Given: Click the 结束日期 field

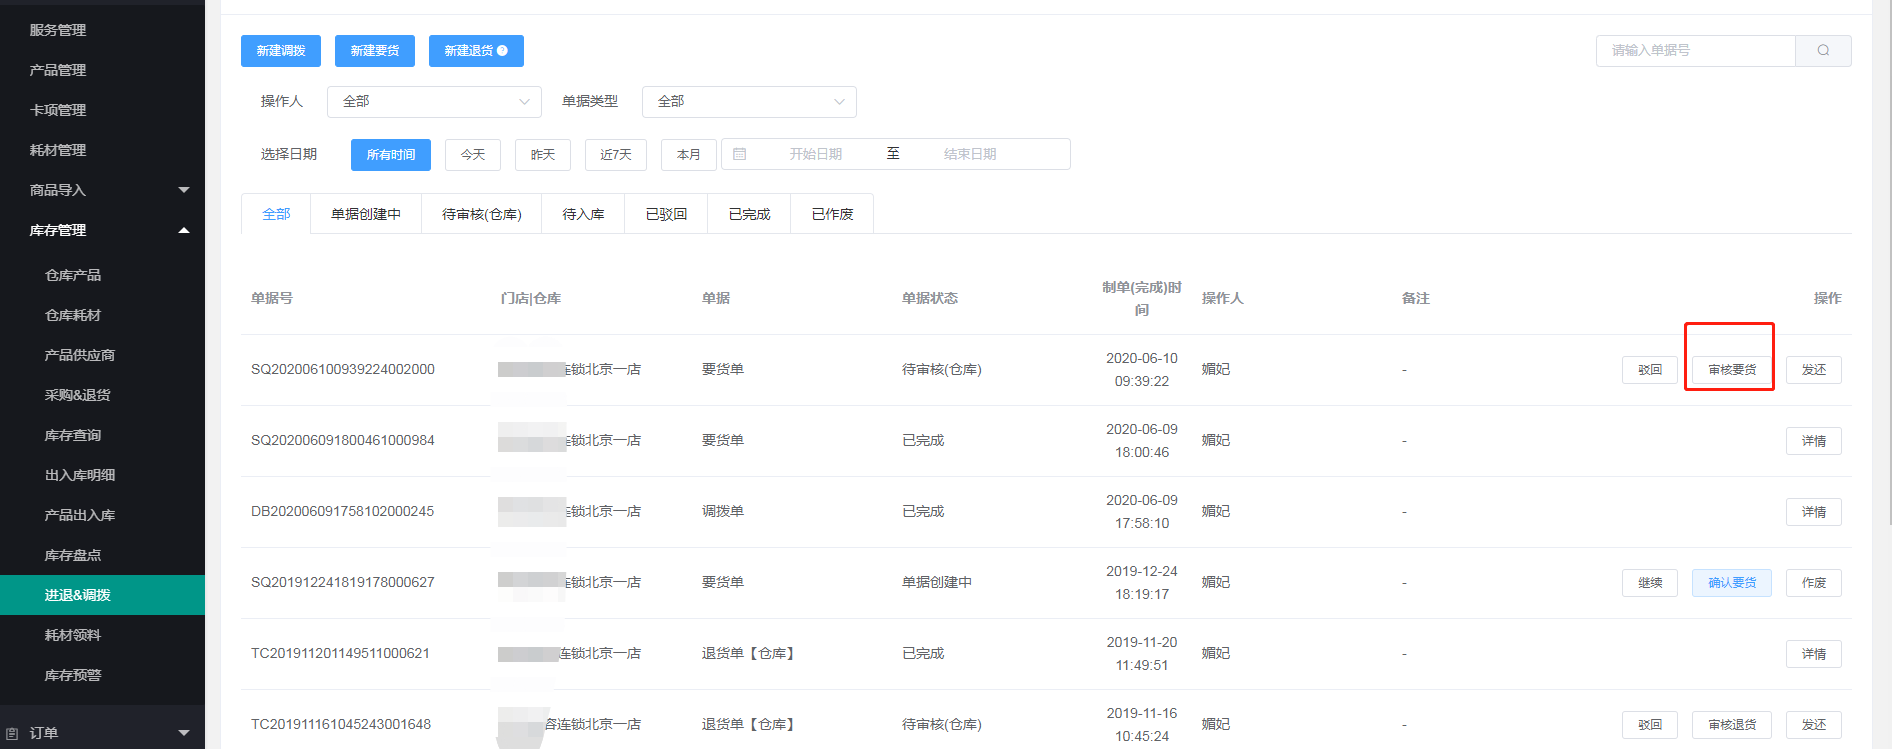Looking at the screenshot, I should point(970,154).
